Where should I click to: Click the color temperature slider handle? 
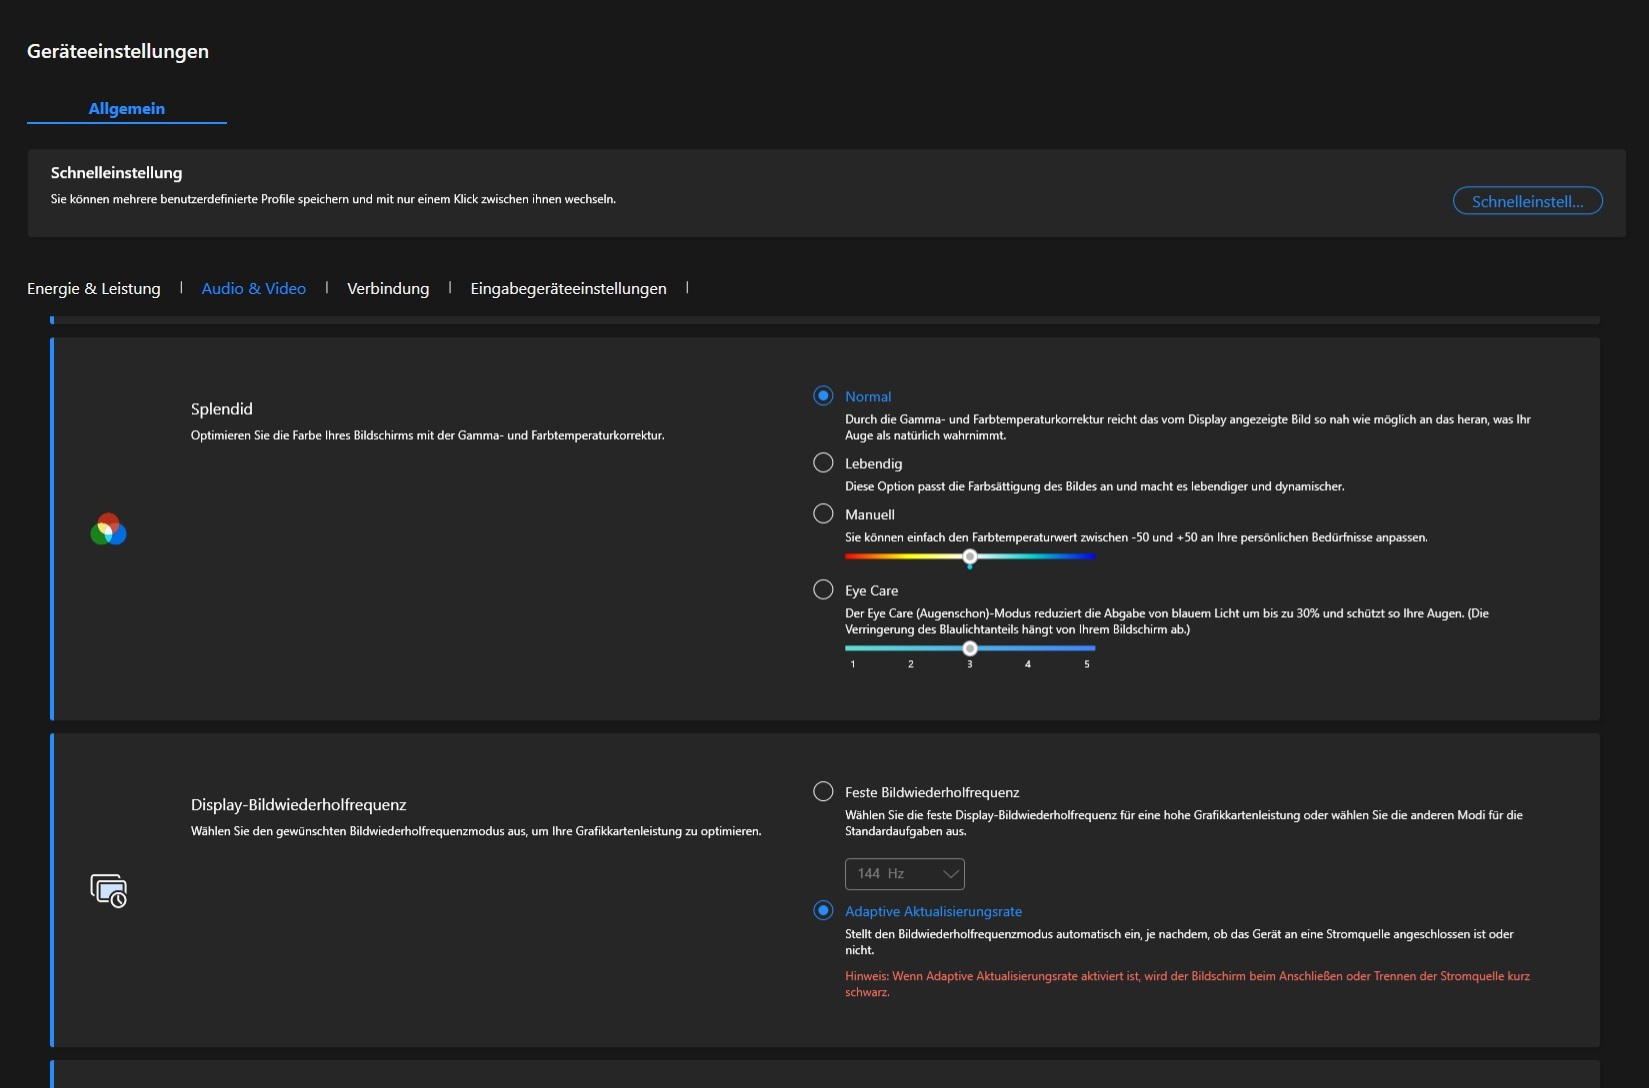(970, 557)
